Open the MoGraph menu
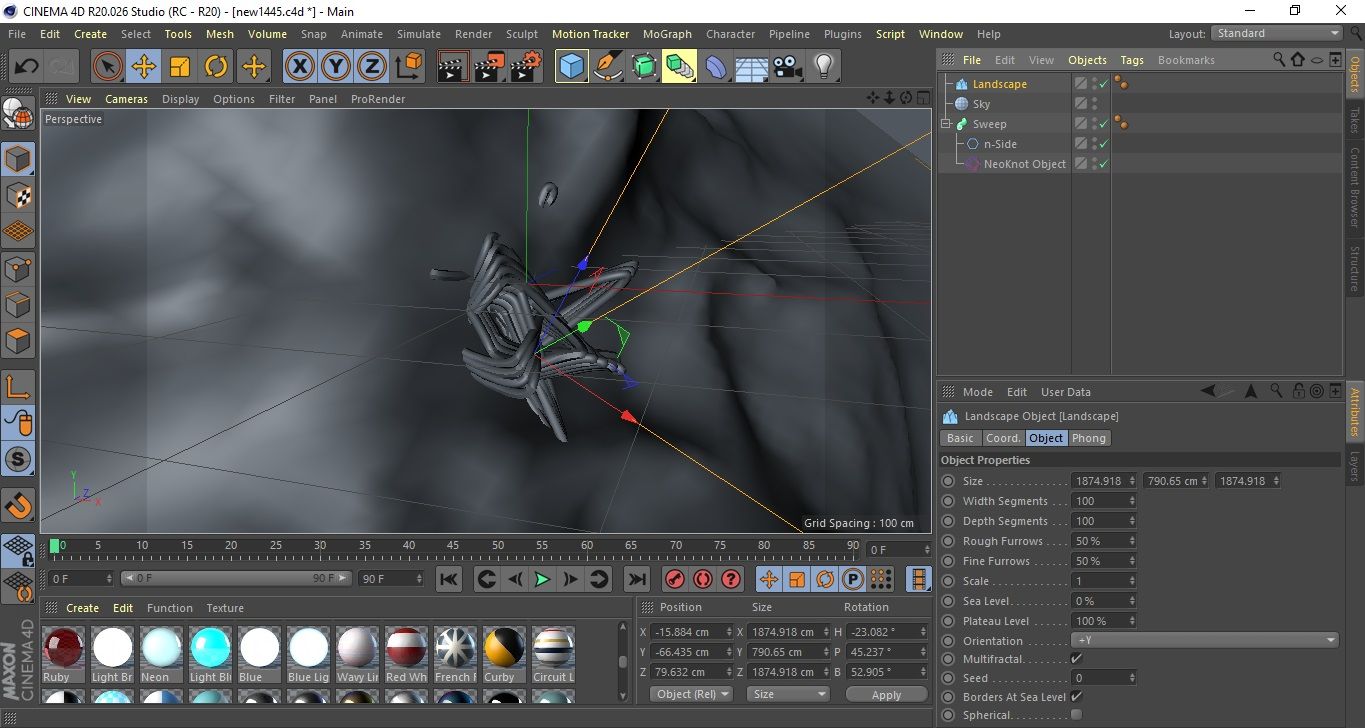Image resolution: width=1365 pixels, height=728 pixels. coord(667,34)
